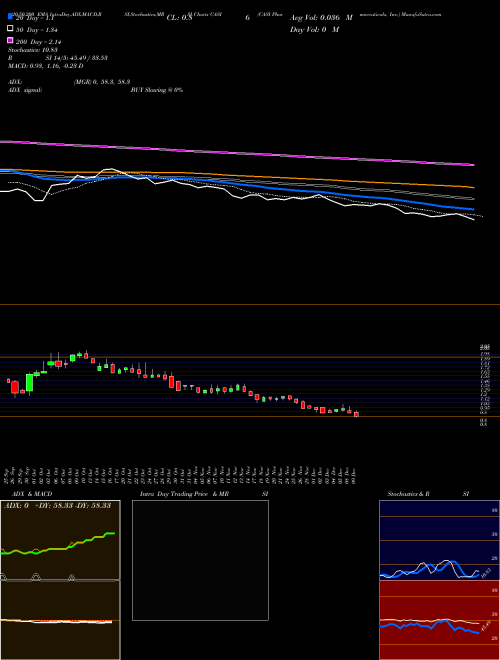The height and width of the screenshot is (660, 500).
Task: Open the dark blue Stochastics panel
Action: point(439,540)
